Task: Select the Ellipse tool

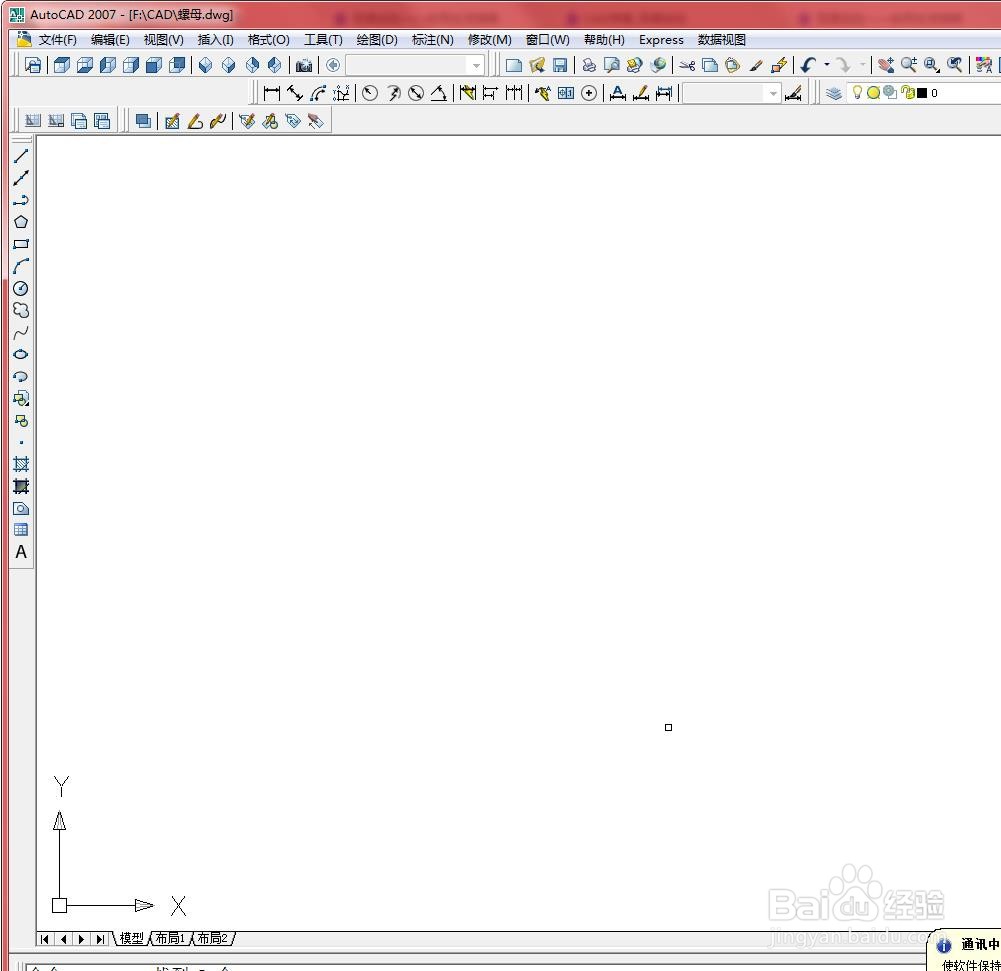Action: [20, 354]
